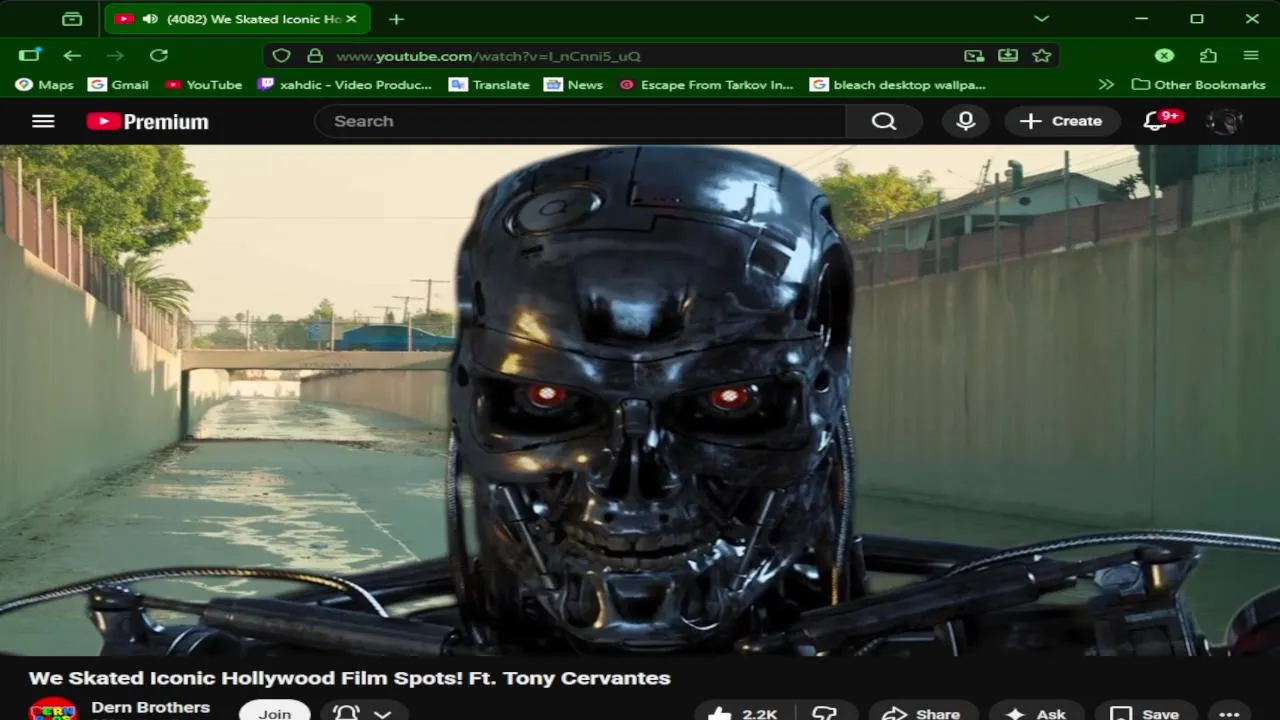Go forward one page
Viewport: 1280px width, 720px height.
pos(115,55)
